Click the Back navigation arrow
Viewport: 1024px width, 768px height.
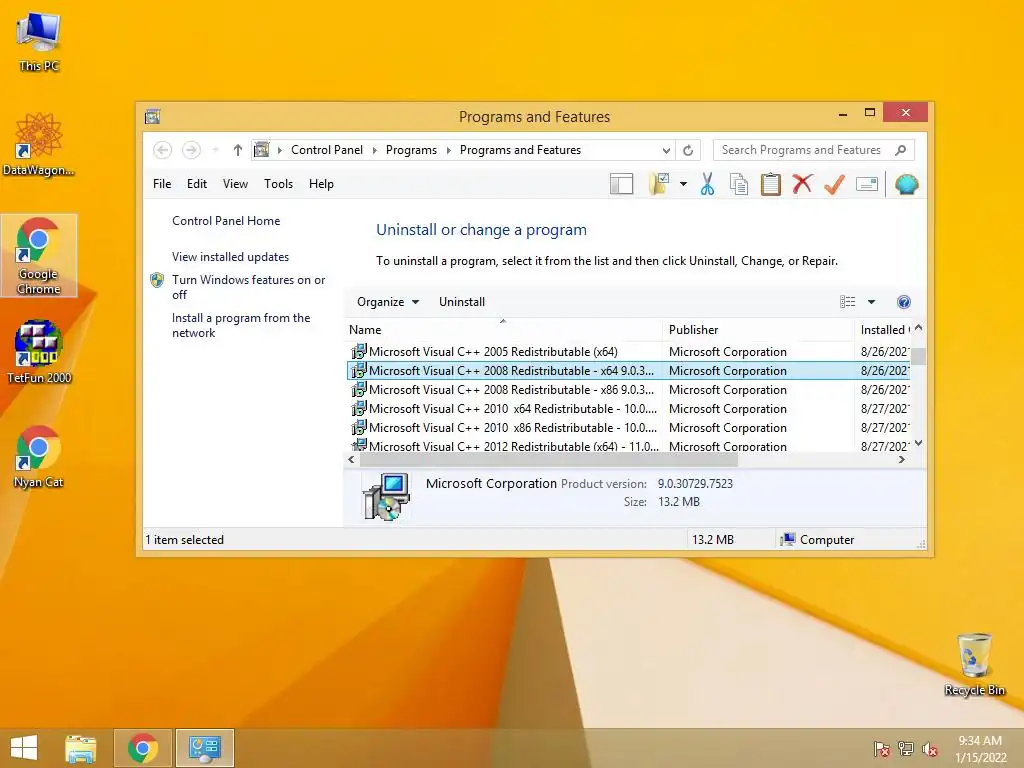(163, 150)
